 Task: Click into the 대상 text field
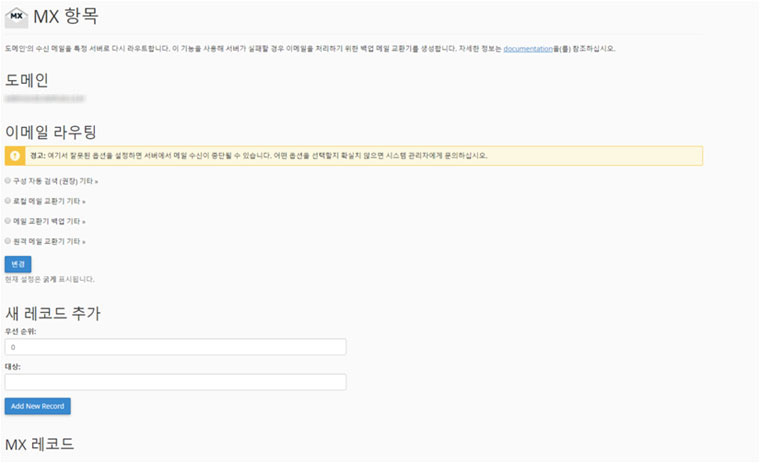pos(175,382)
